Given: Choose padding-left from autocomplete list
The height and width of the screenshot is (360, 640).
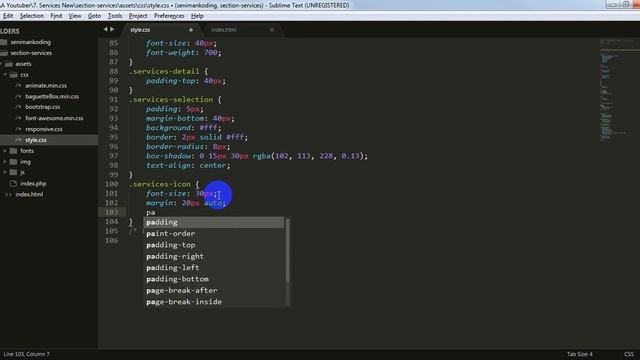Looking at the screenshot, I should (x=214, y=268).
